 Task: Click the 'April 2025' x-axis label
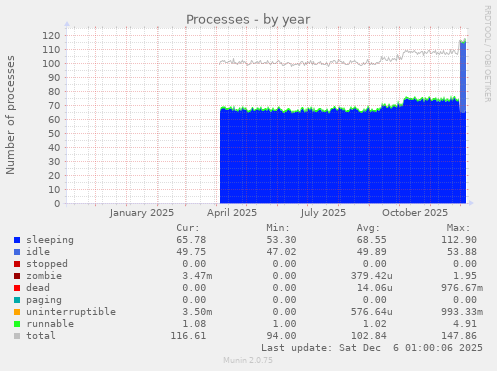pyautogui.click(x=232, y=213)
